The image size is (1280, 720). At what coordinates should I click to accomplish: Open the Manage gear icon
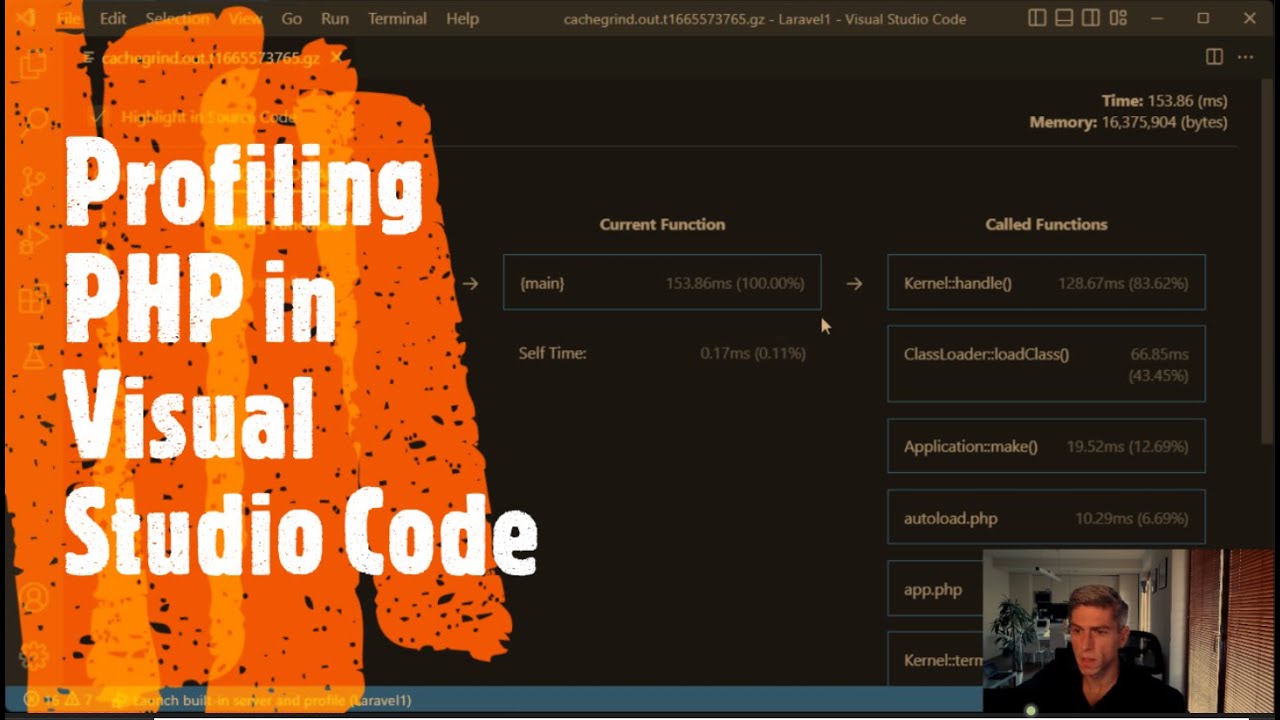click(x=34, y=656)
